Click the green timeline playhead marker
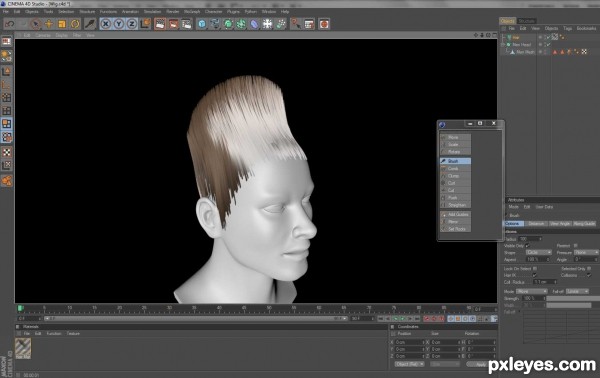The image size is (600, 378). coord(20,308)
